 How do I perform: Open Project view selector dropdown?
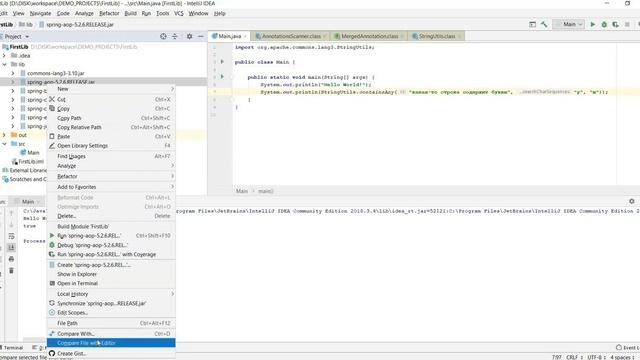click(x=16, y=36)
